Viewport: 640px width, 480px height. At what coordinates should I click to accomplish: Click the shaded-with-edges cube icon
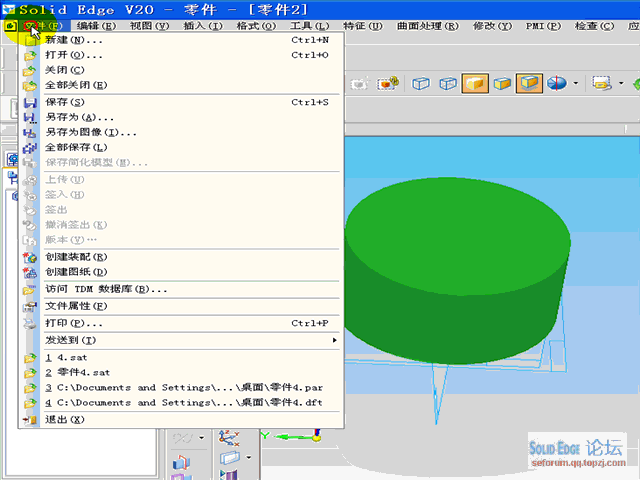pos(502,84)
